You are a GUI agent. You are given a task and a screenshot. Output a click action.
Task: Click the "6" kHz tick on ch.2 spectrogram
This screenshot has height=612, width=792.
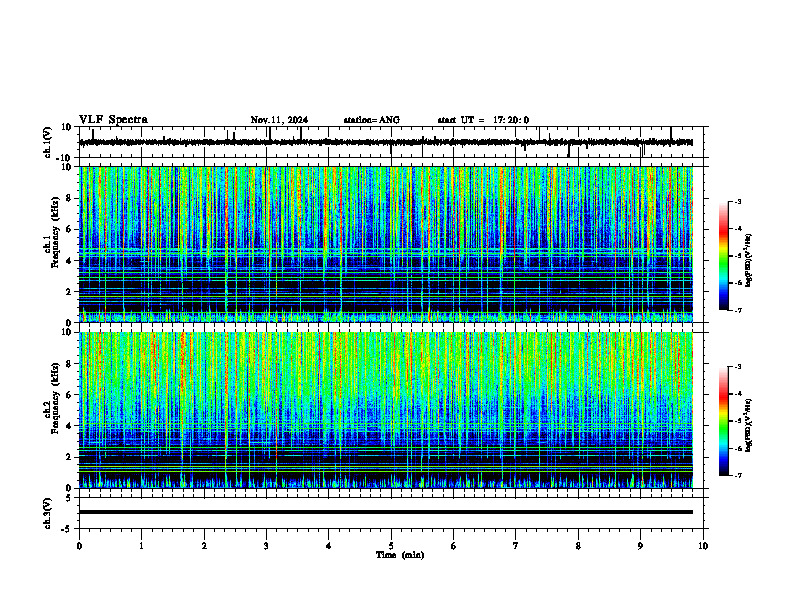69,395
